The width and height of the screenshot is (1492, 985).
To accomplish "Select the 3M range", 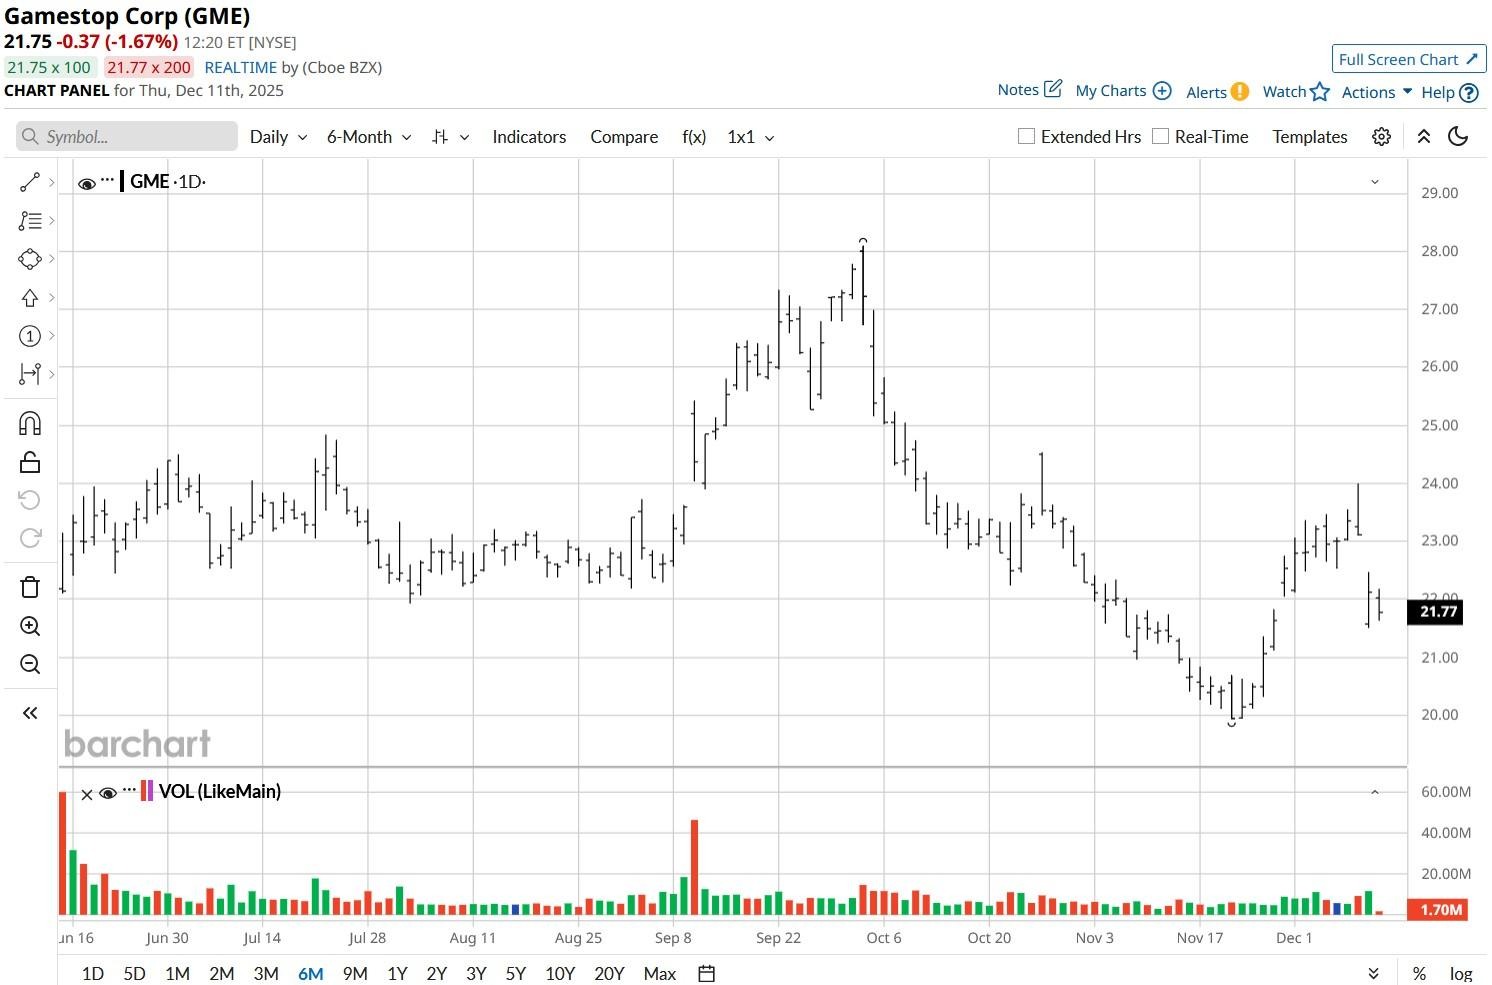I will coord(266,973).
